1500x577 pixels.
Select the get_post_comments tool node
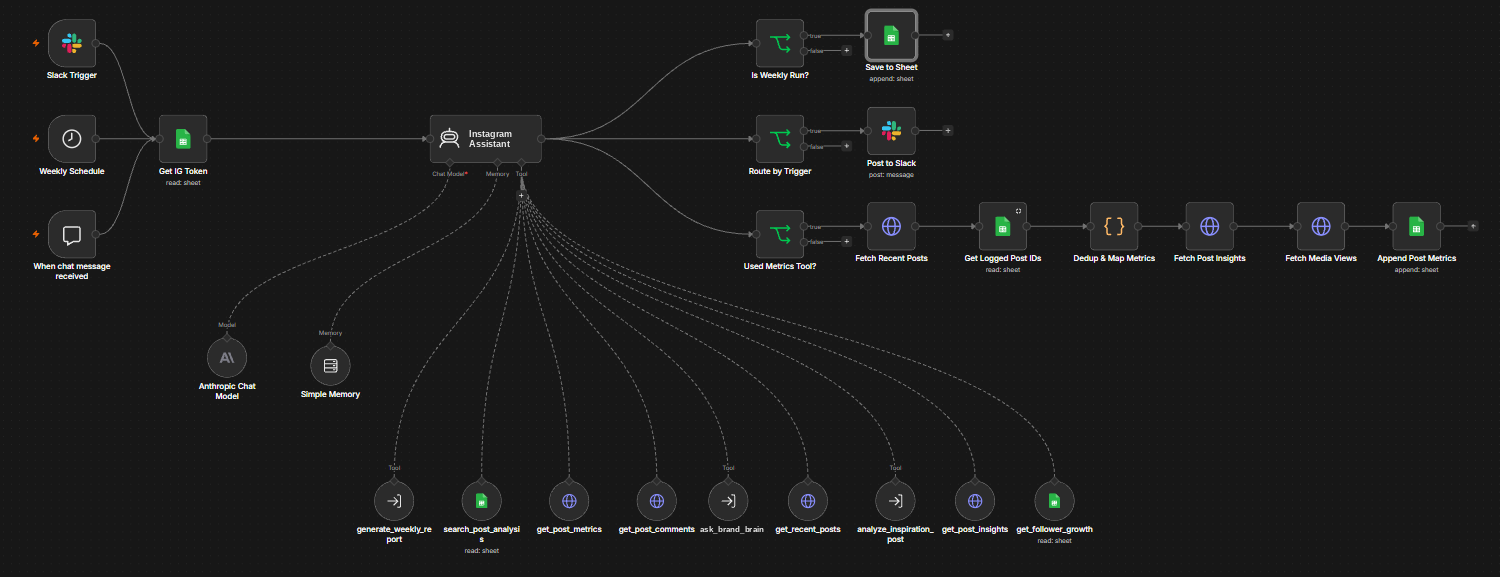pyautogui.click(x=656, y=500)
